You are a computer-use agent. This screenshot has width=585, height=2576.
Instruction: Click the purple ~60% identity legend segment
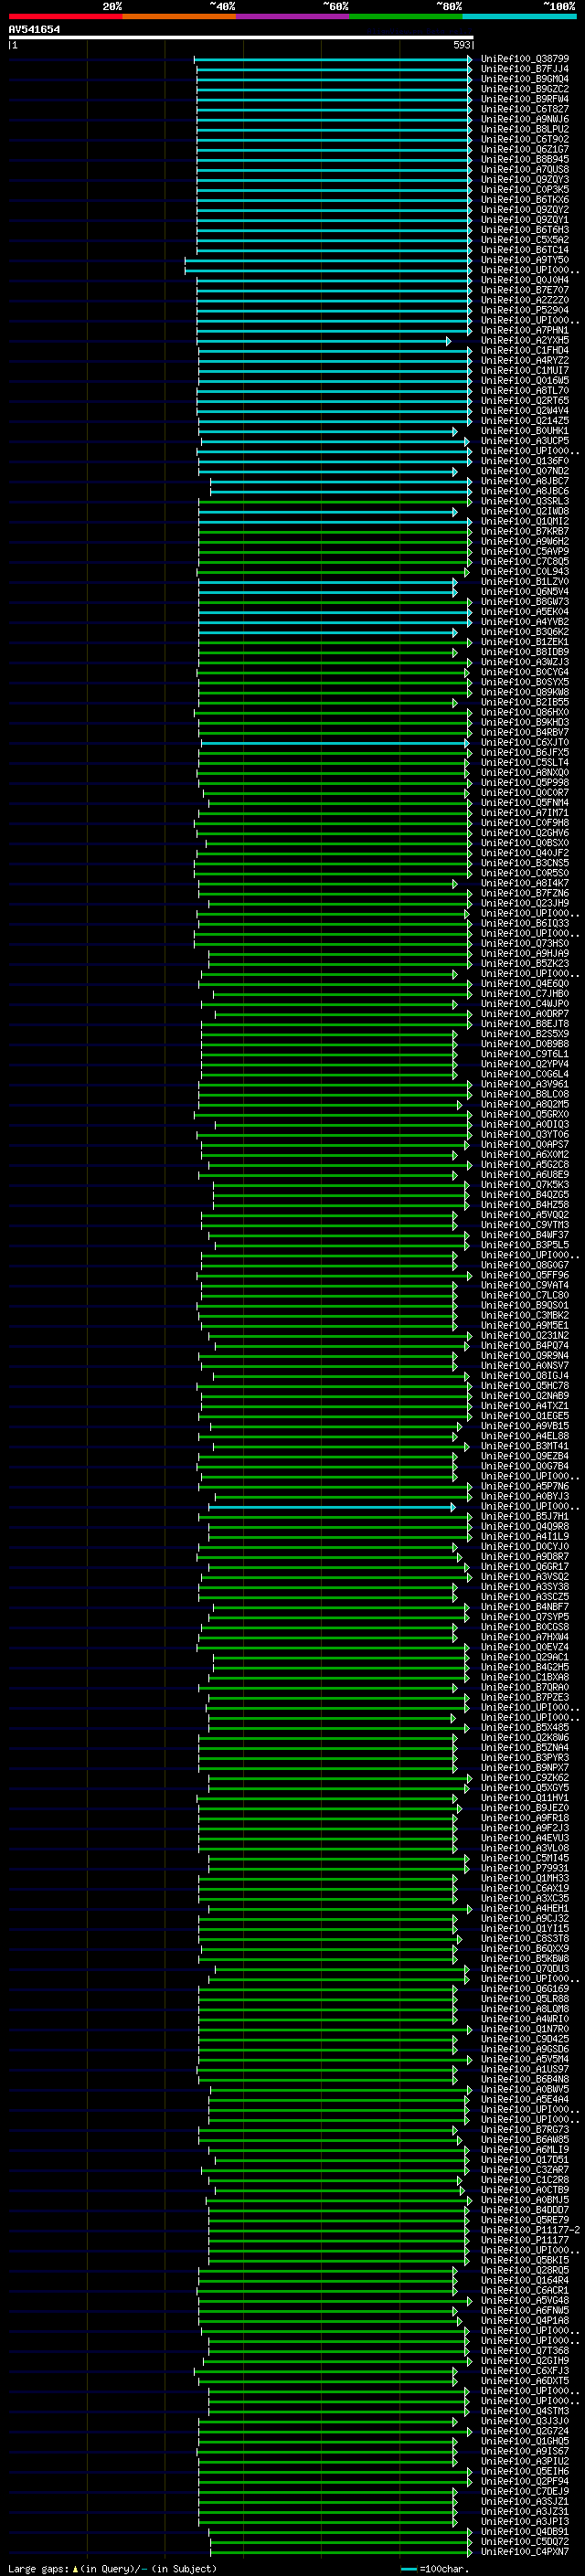click(293, 16)
